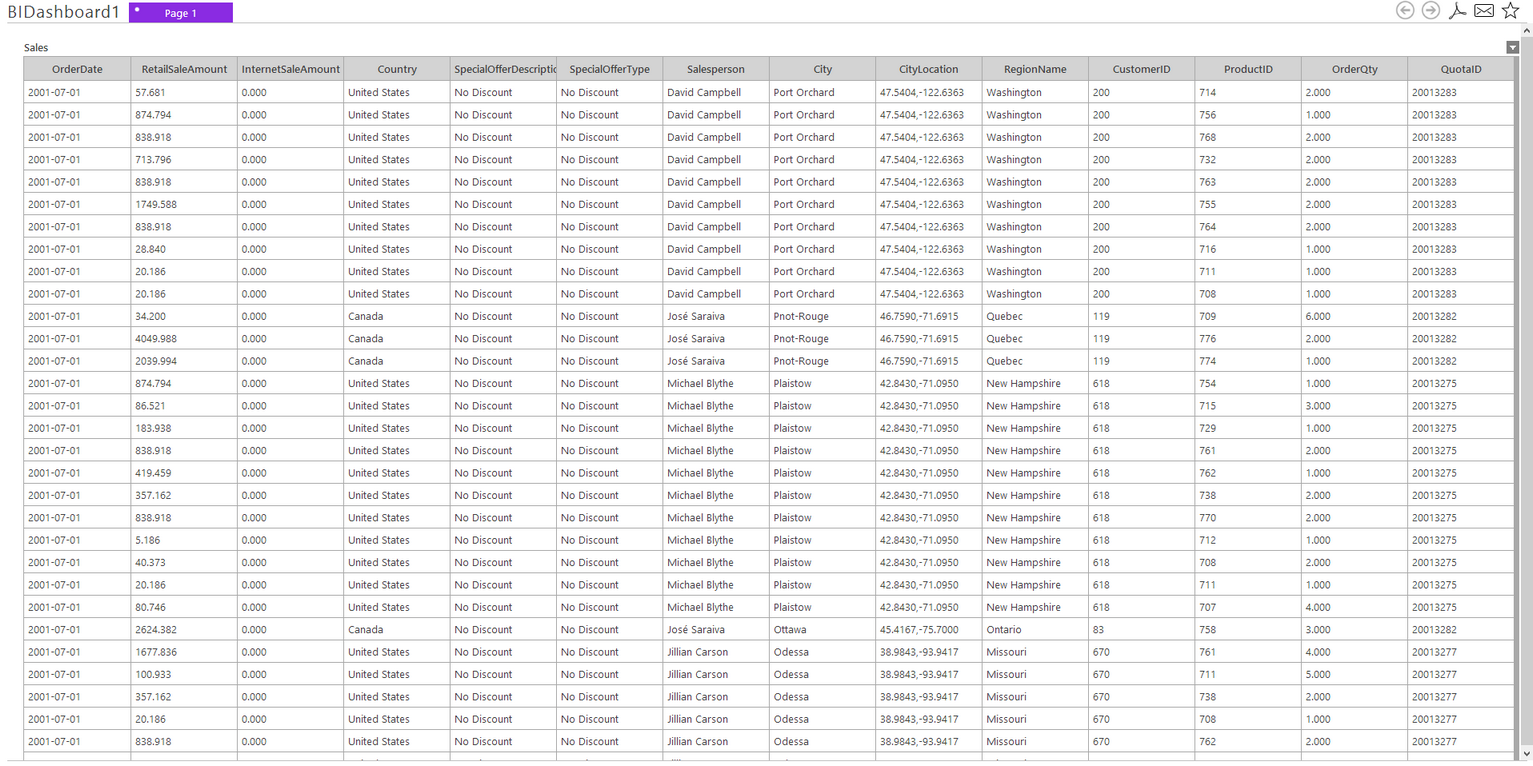The height and width of the screenshot is (766, 1533).
Task: Select the retail amount cell 713.796
Action: (184, 159)
